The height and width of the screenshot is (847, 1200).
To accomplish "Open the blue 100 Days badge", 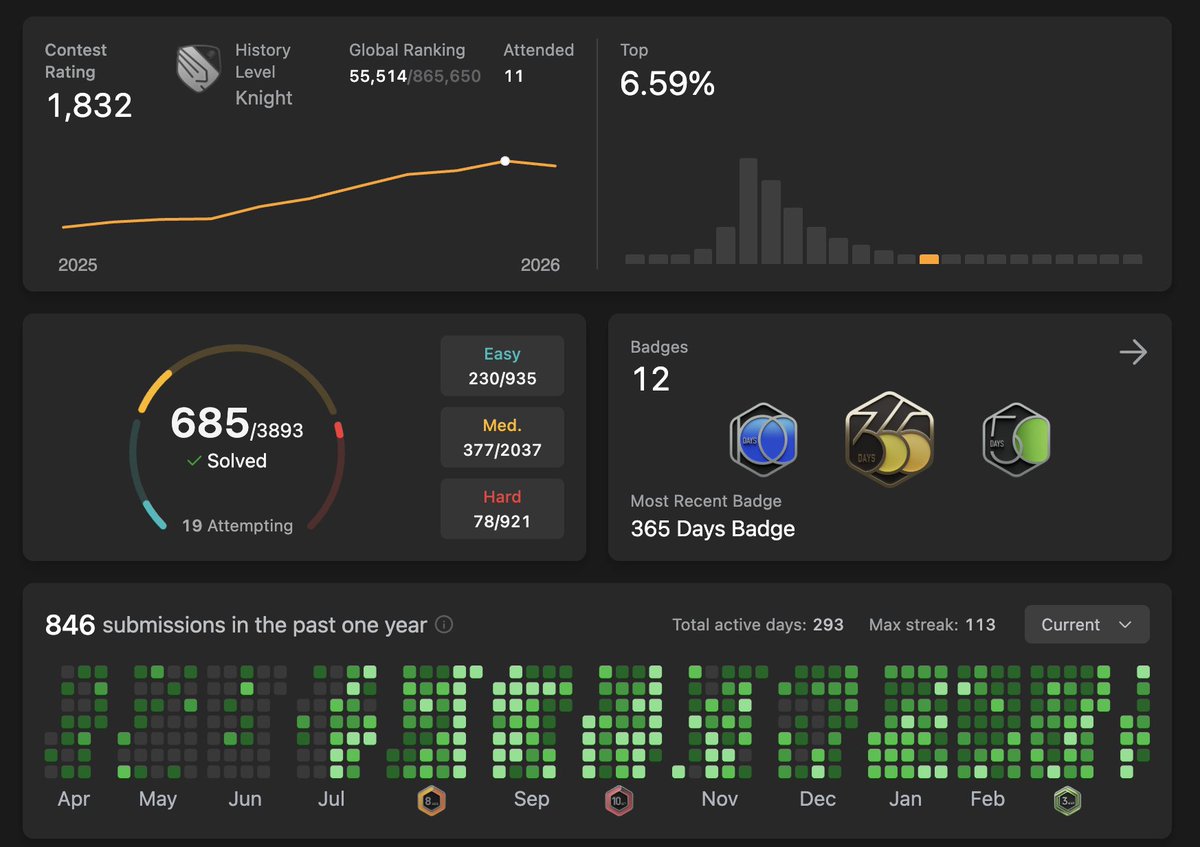I will 763,440.
